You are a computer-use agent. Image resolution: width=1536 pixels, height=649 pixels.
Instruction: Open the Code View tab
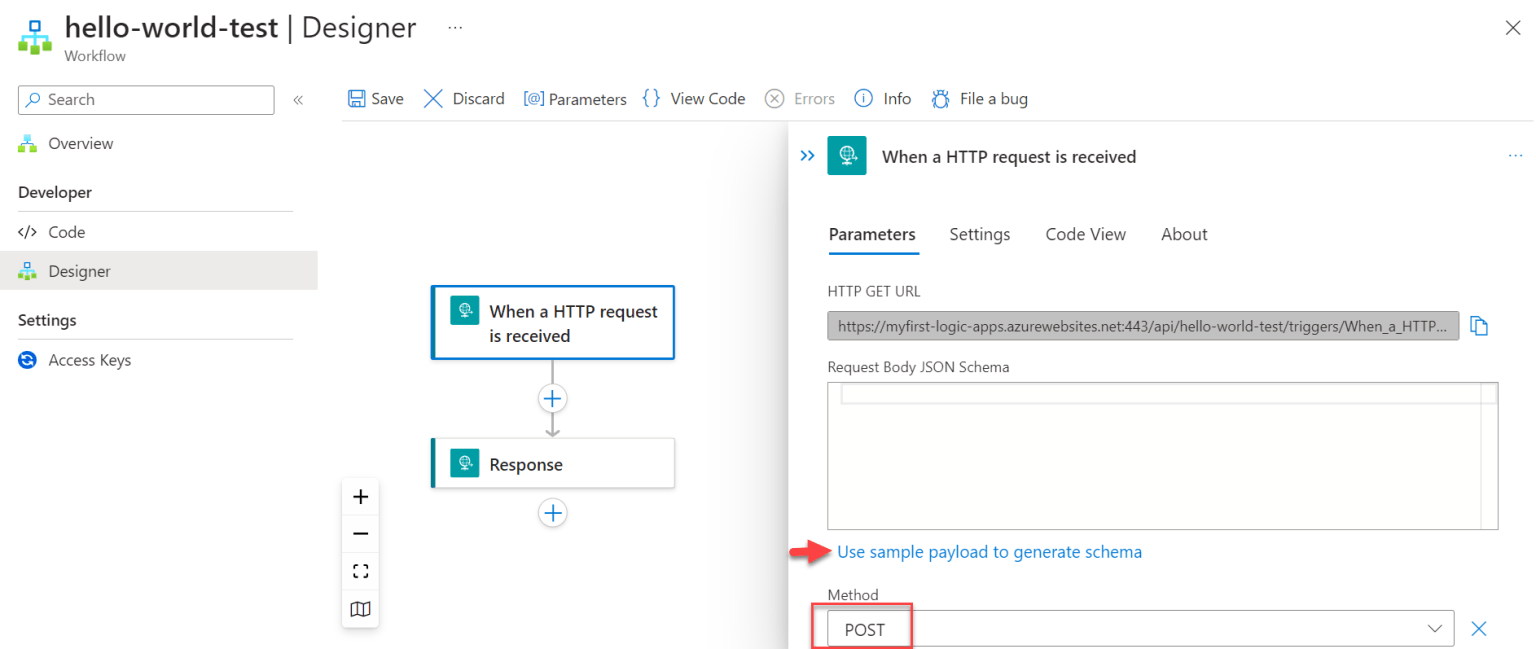(1085, 234)
